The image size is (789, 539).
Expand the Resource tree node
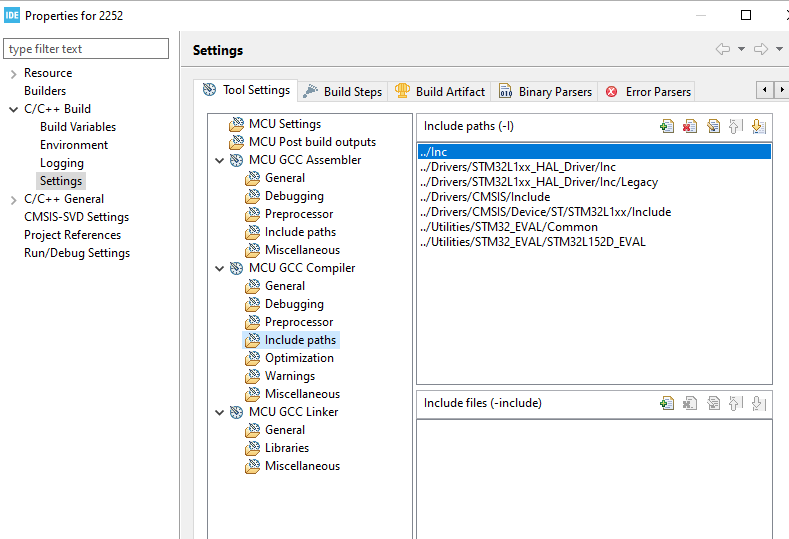tap(14, 74)
